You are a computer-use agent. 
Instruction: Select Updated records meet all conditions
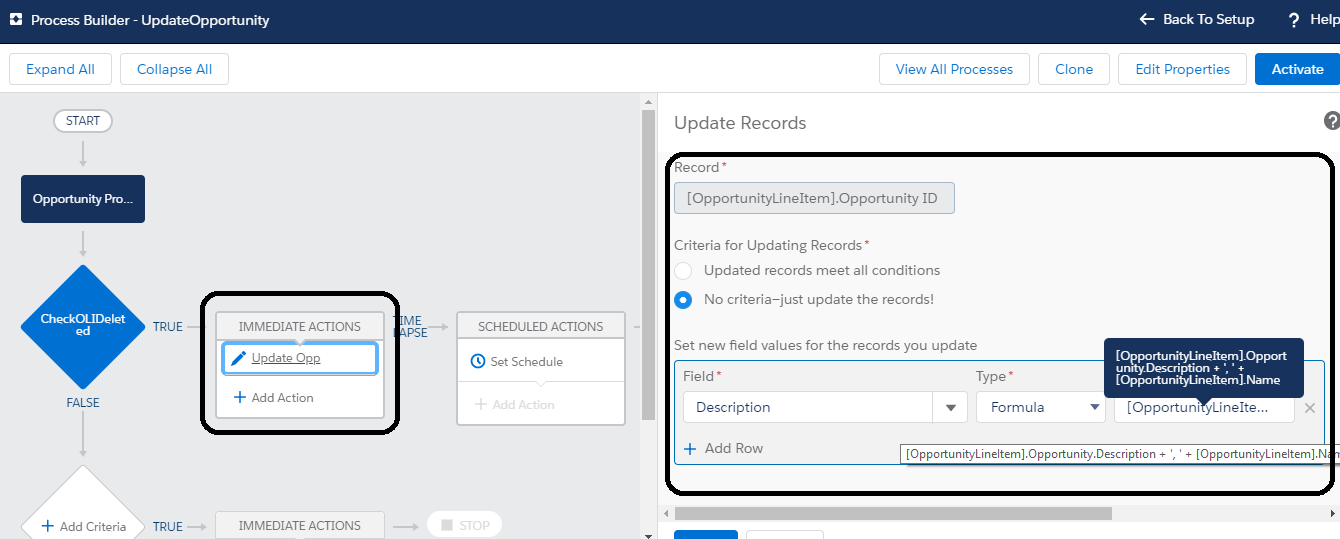pos(683,270)
